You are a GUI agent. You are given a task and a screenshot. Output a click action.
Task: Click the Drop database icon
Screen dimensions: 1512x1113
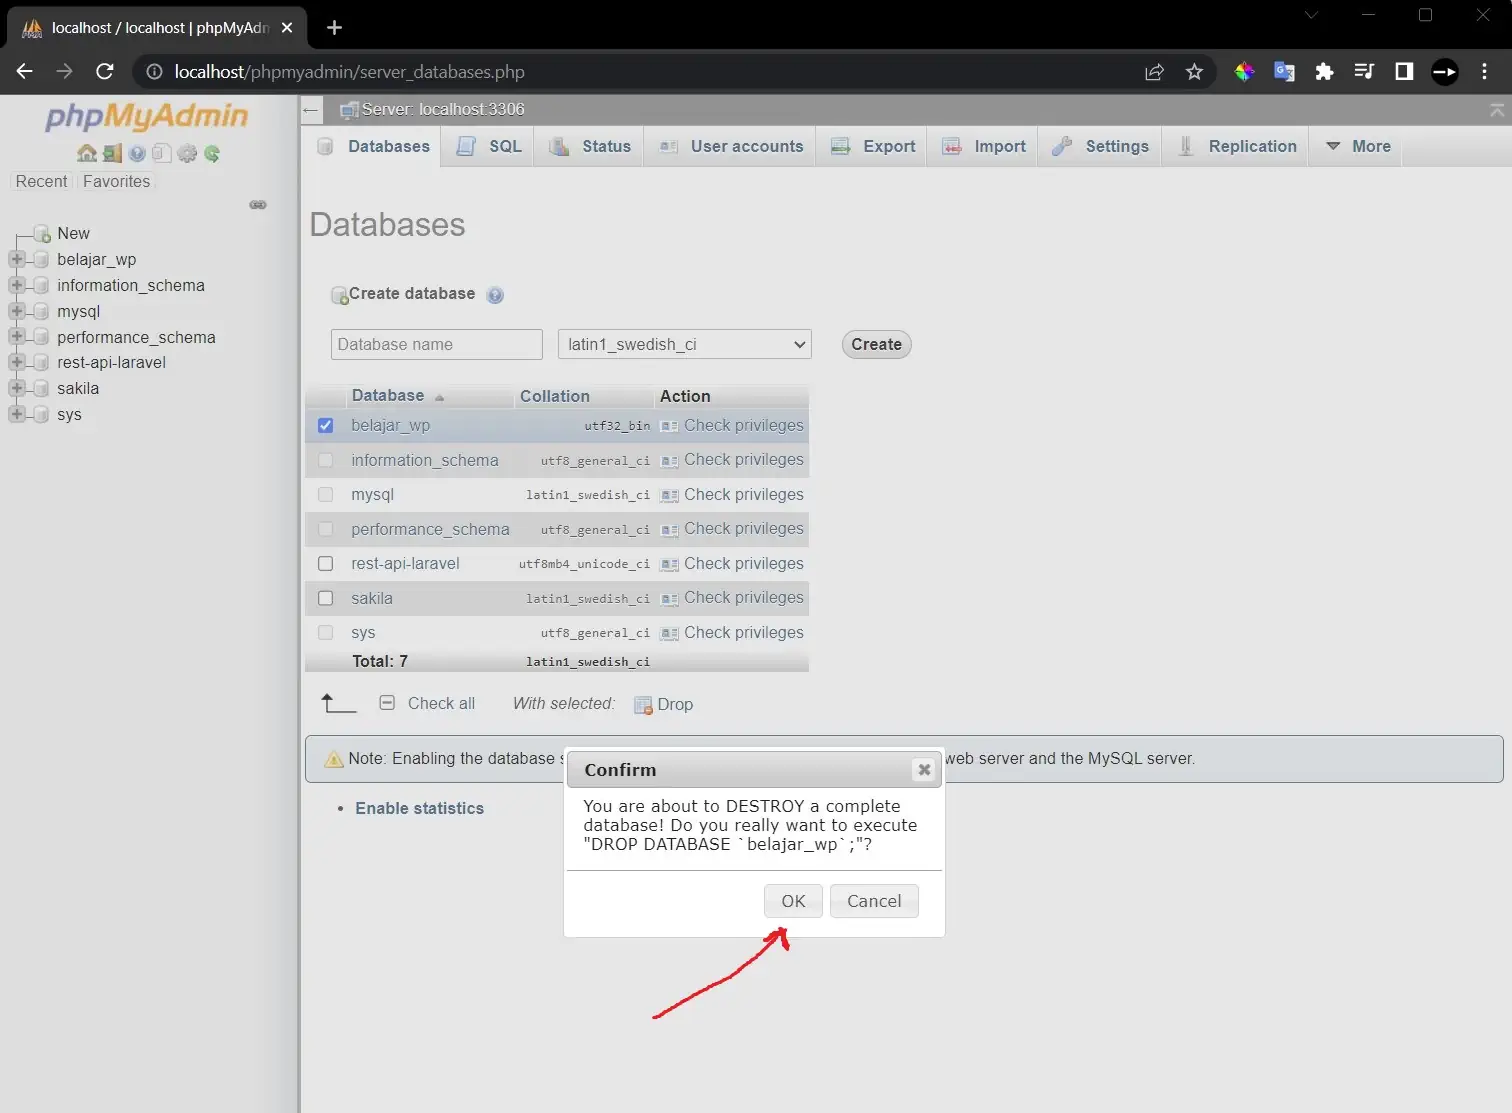[x=643, y=705]
